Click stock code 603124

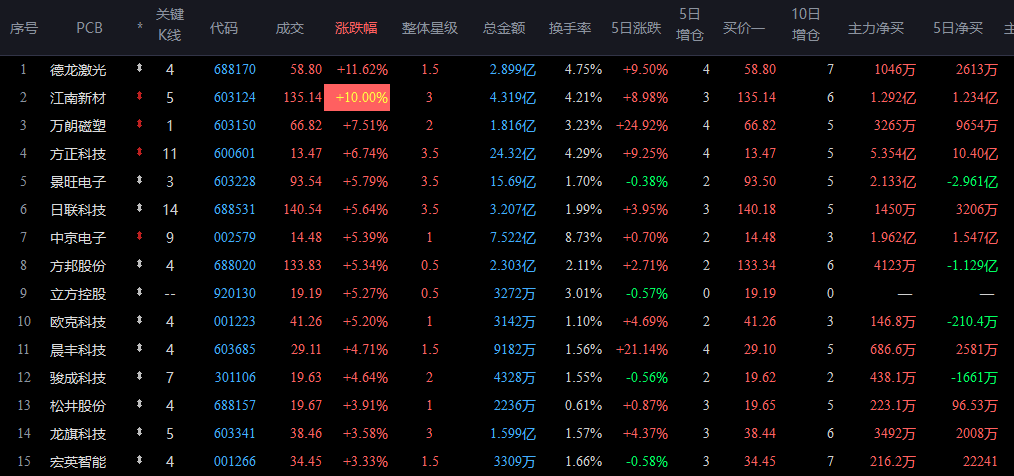pyautogui.click(x=235, y=98)
